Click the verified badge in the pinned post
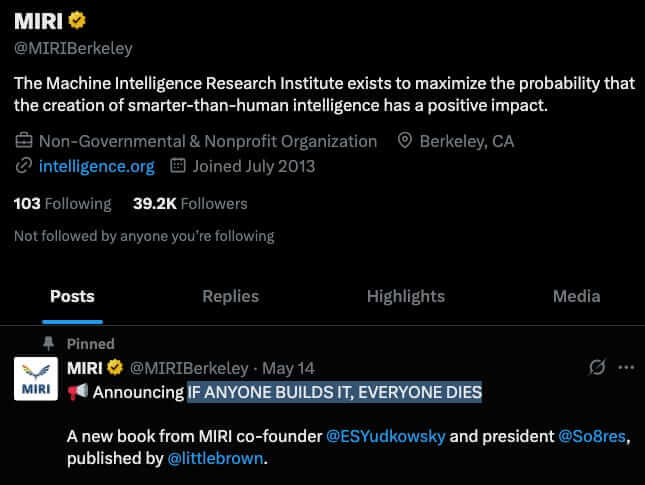645x485 pixels. click(x=115, y=367)
